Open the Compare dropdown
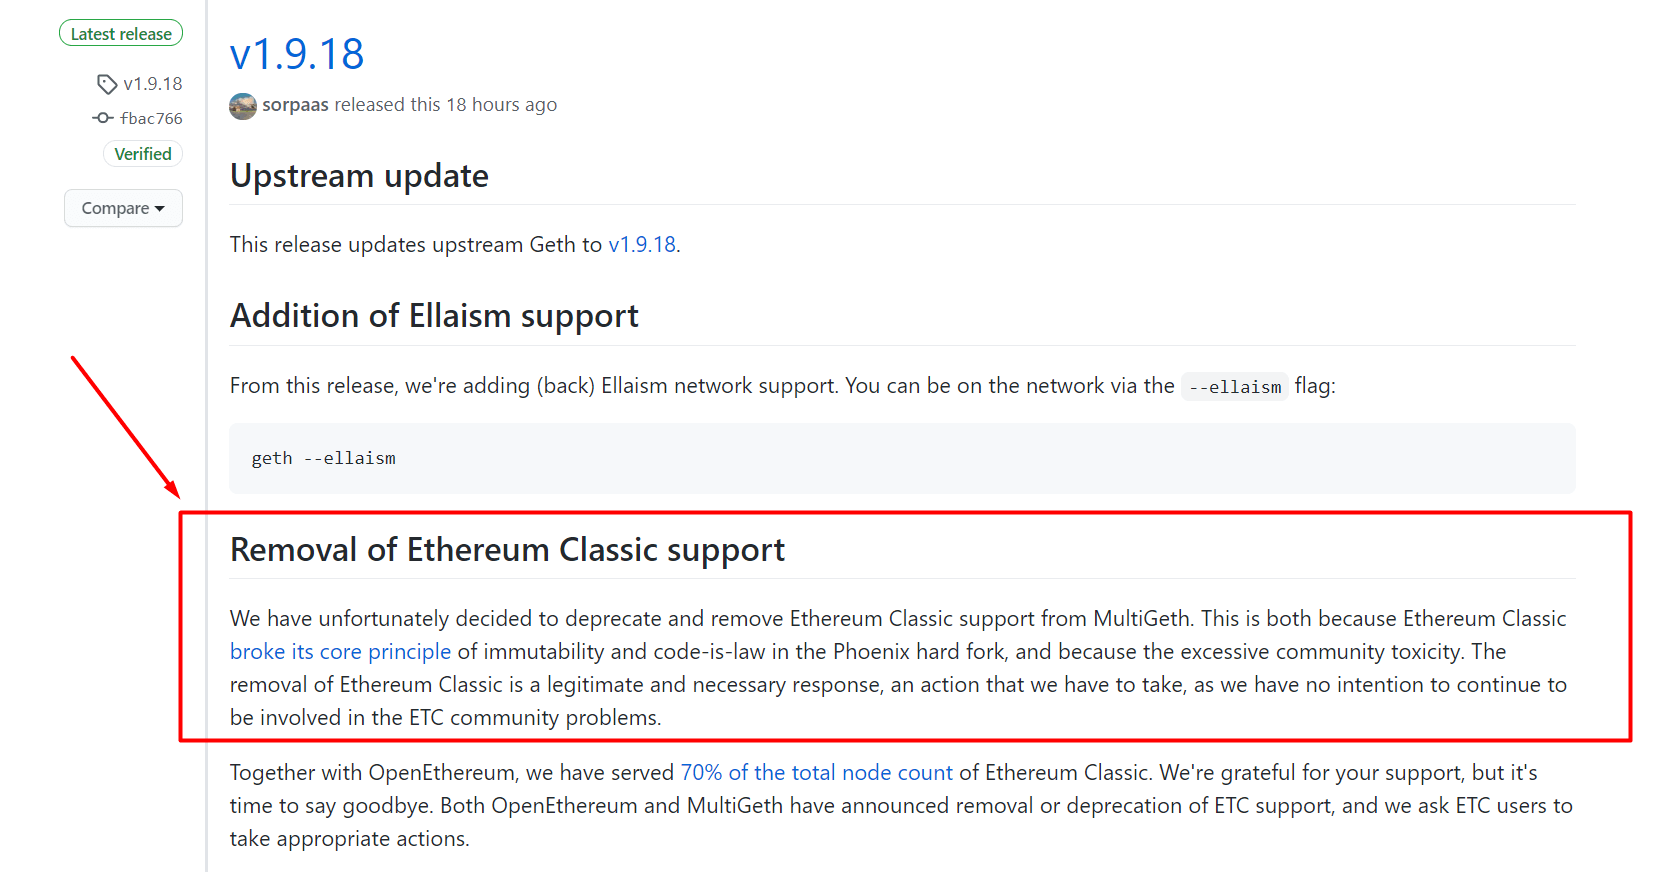 pos(122,208)
